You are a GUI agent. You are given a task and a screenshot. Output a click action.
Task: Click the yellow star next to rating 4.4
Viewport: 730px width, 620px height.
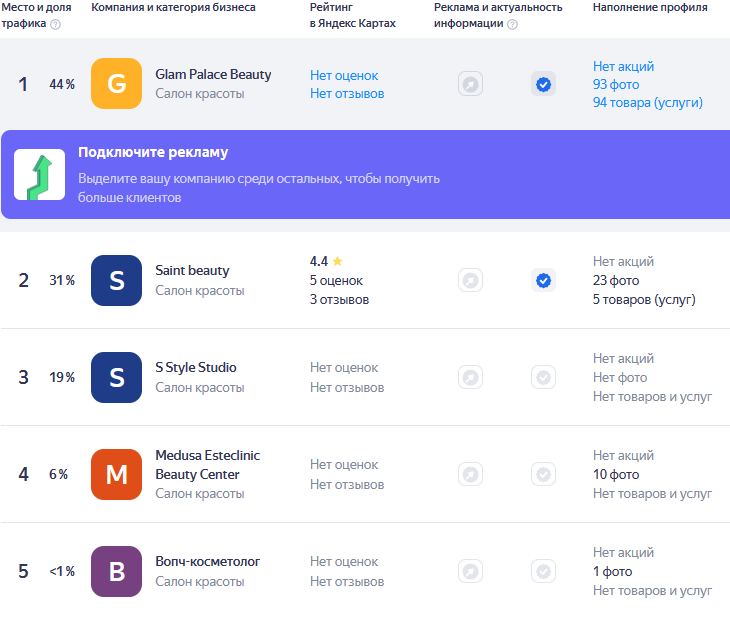338,261
